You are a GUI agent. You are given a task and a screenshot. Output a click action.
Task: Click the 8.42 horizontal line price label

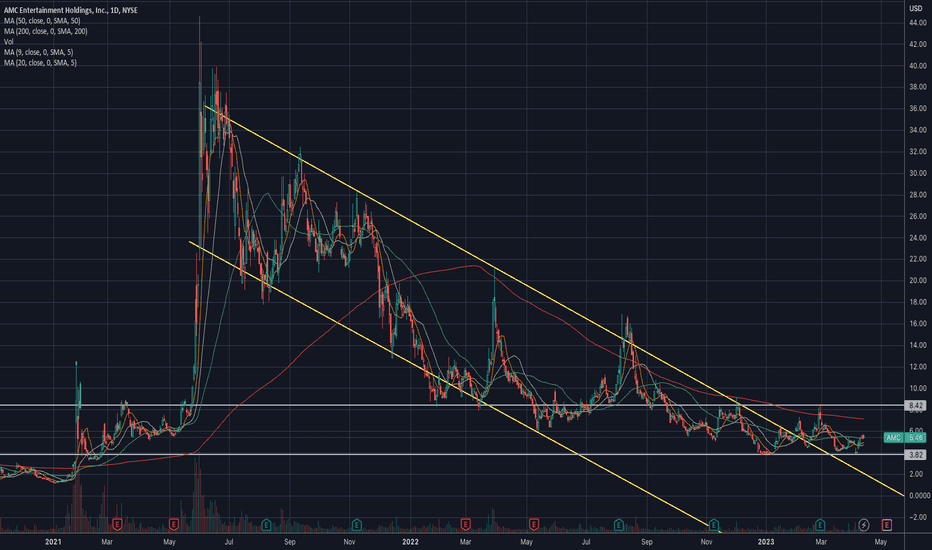(916, 406)
